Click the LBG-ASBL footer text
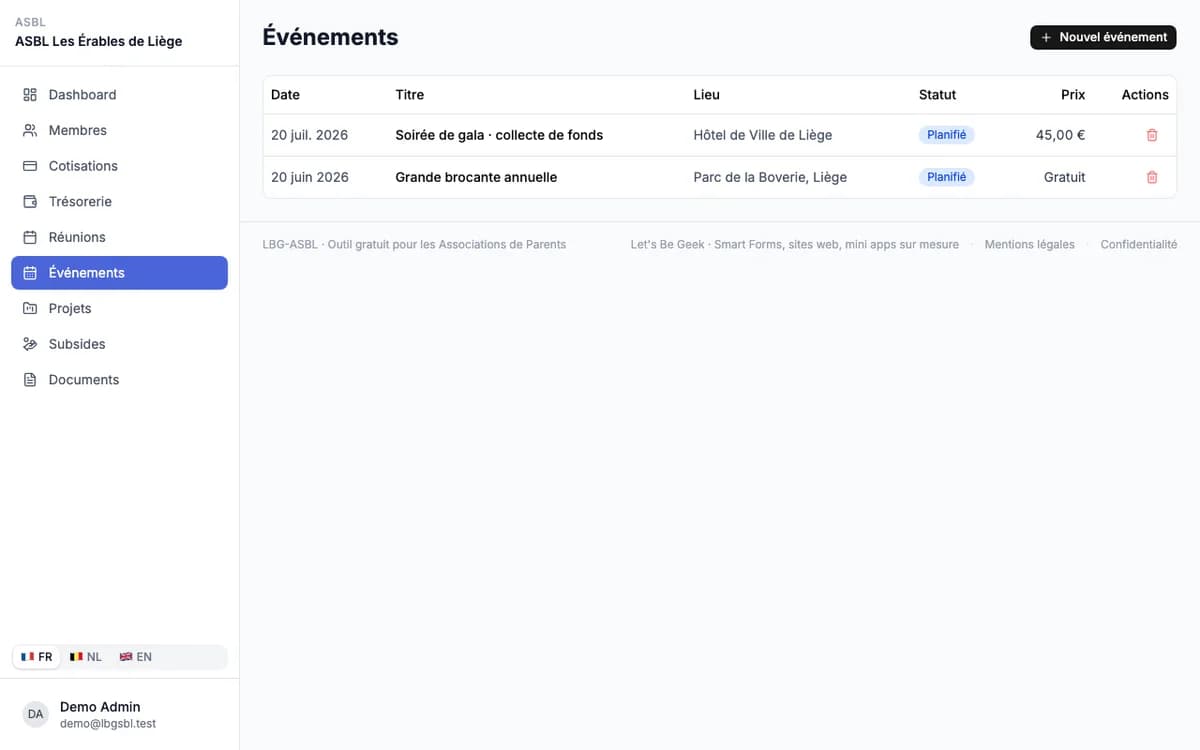This screenshot has height=750, width=1200. click(x=414, y=244)
